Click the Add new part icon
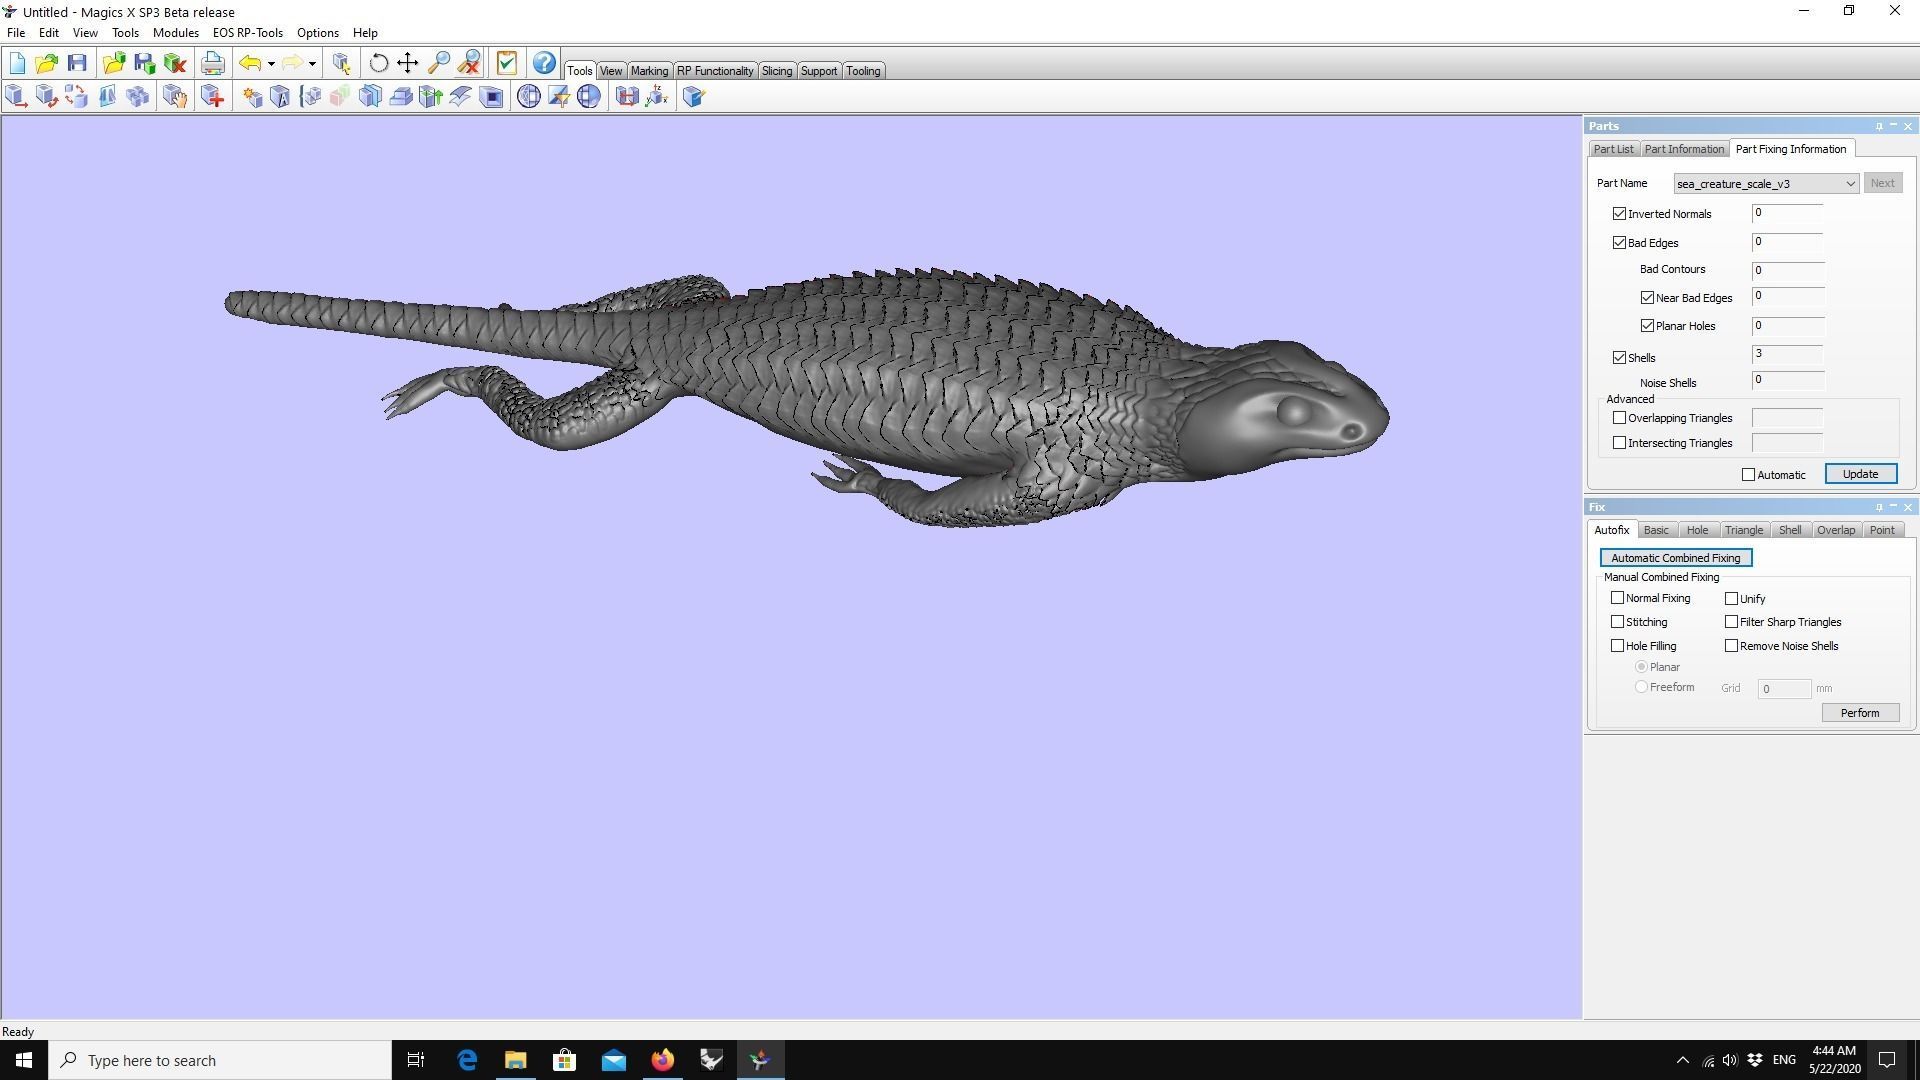 pos(211,96)
